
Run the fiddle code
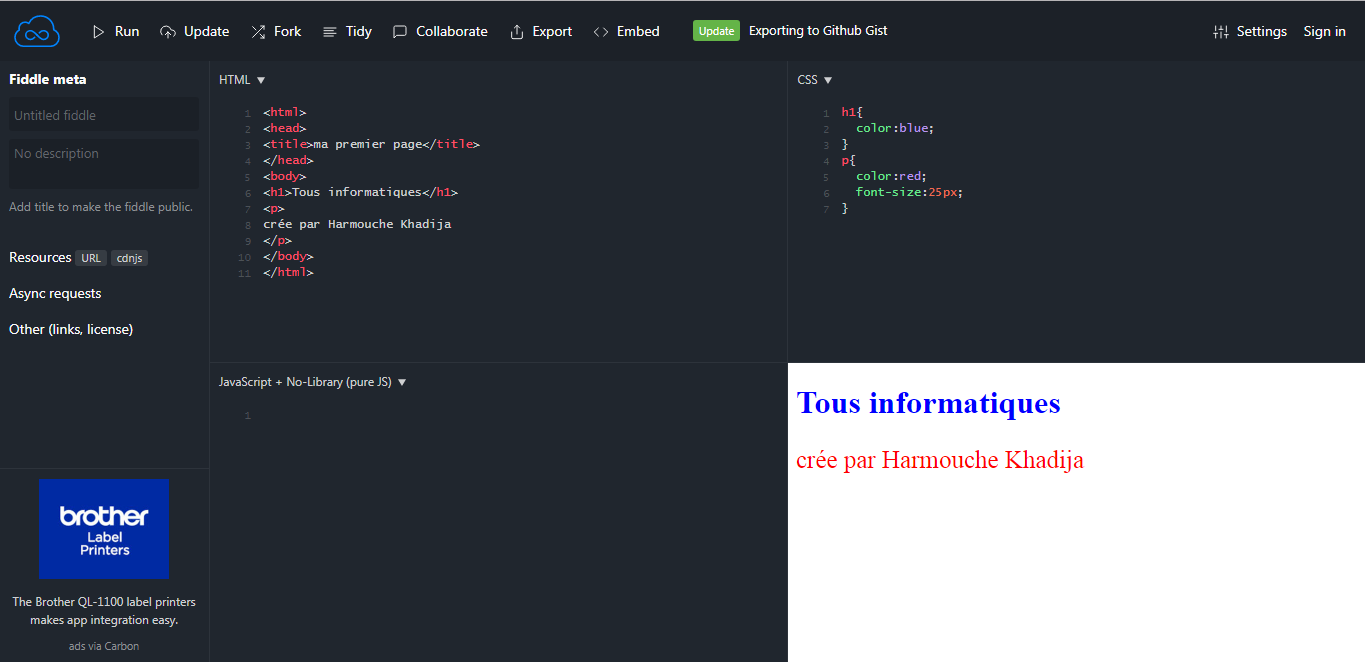115,31
